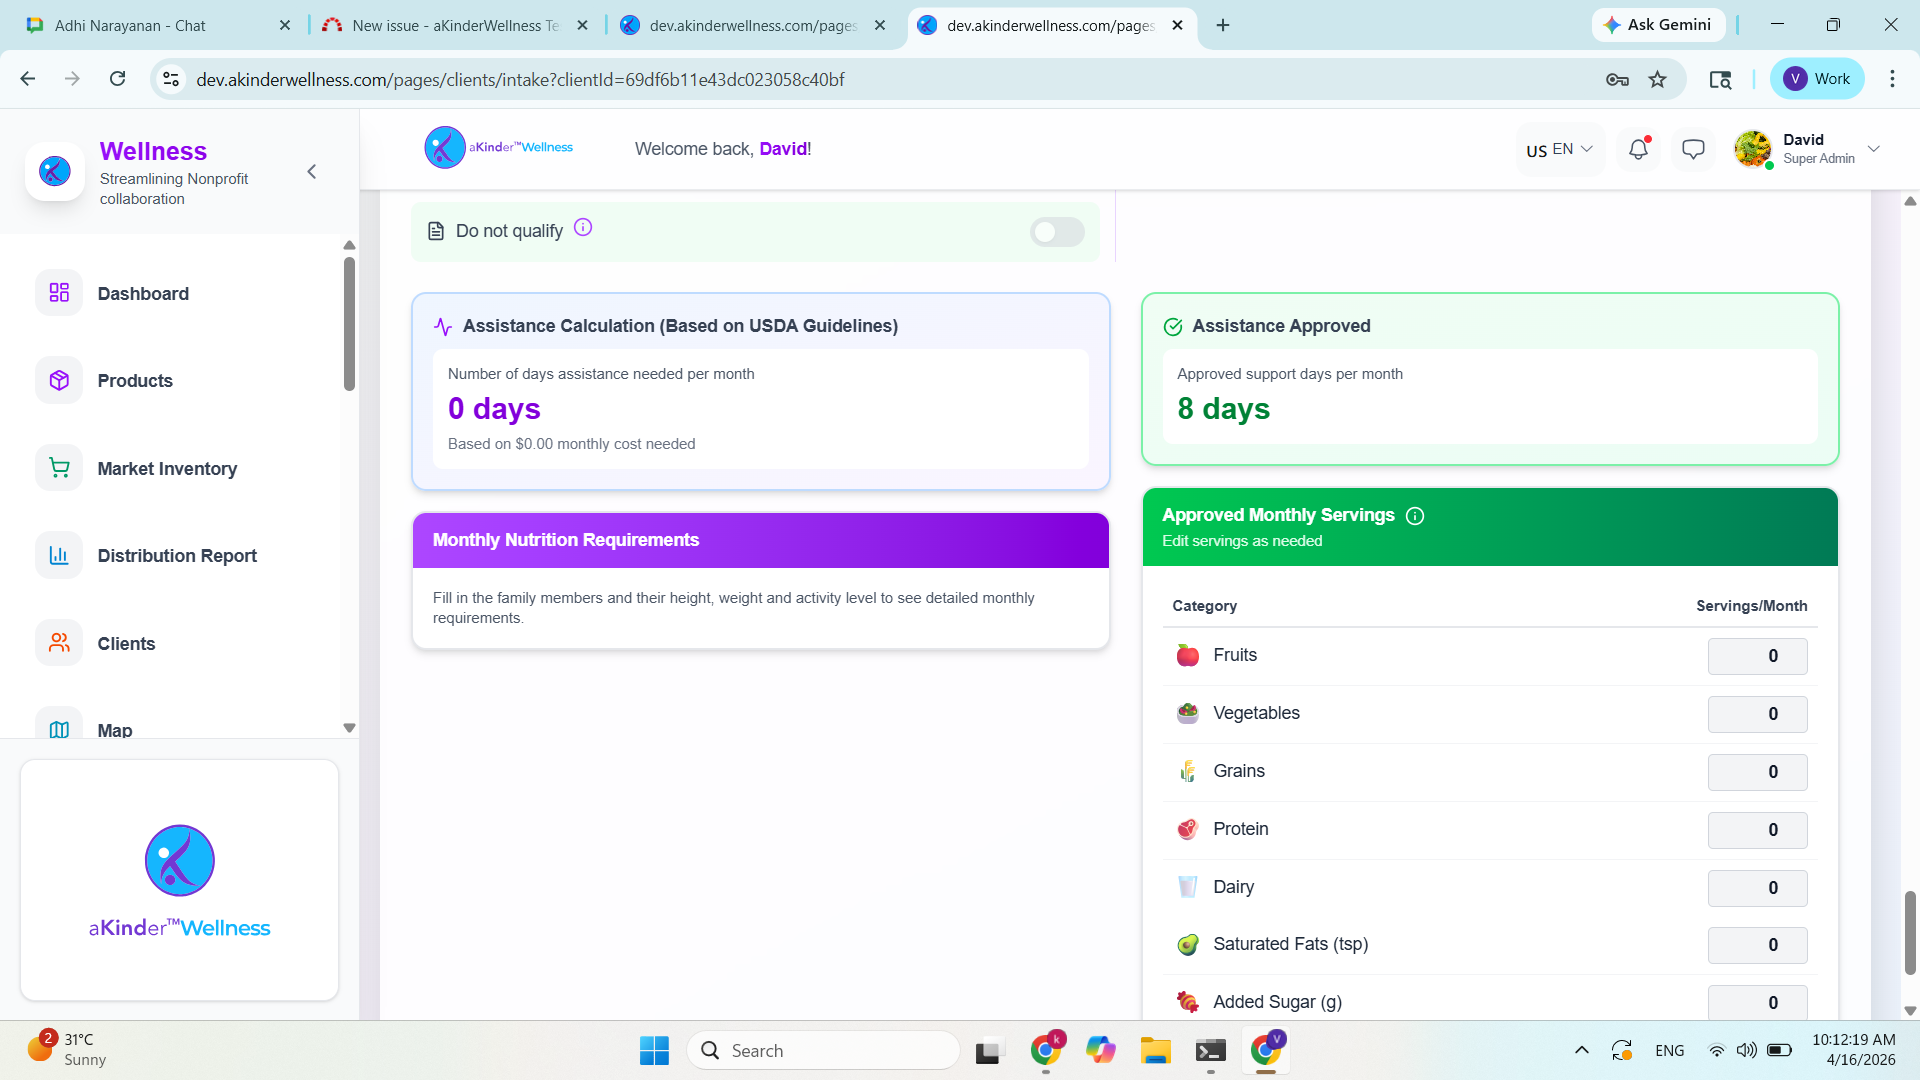Open the notifications bell icon
Image resolution: width=1920 pixels, height=1080 pixels.
[x=1638, y=150]
